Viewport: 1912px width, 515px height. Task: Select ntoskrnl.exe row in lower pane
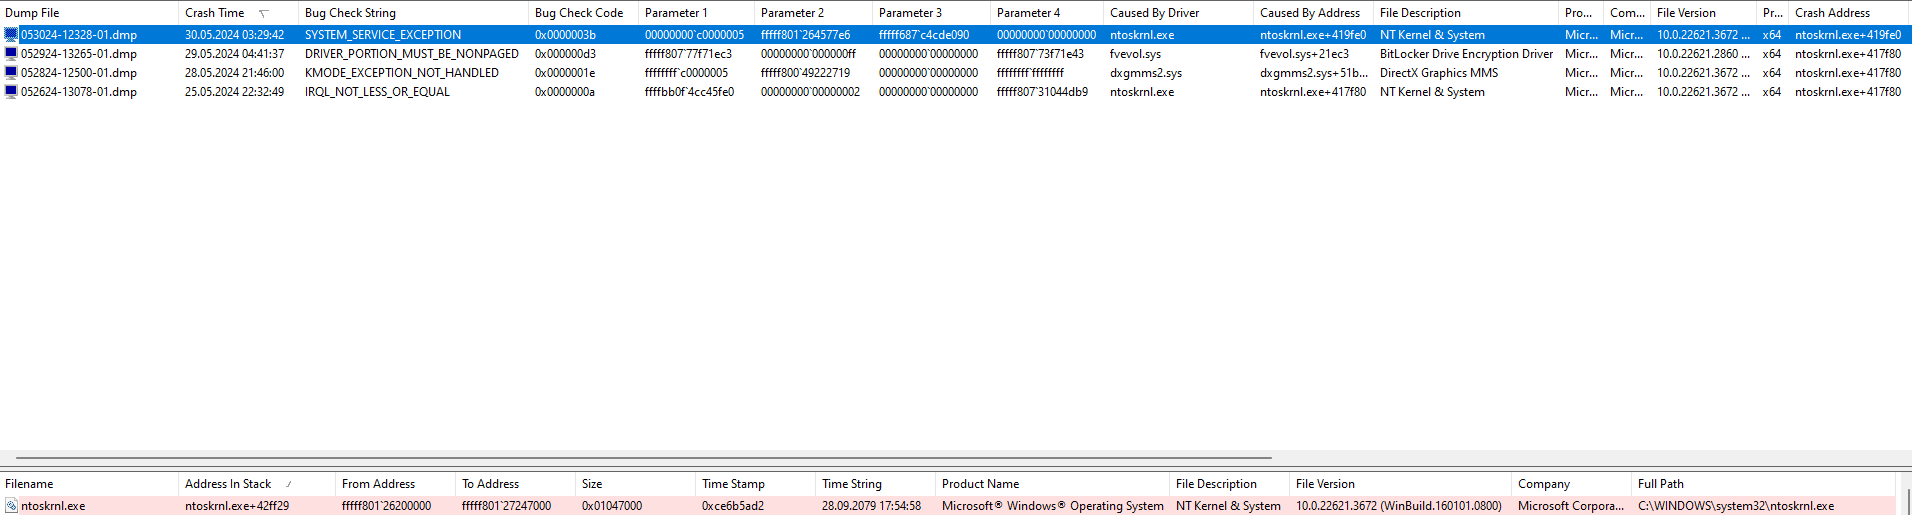pyautogui.click(x=948, y=506)
